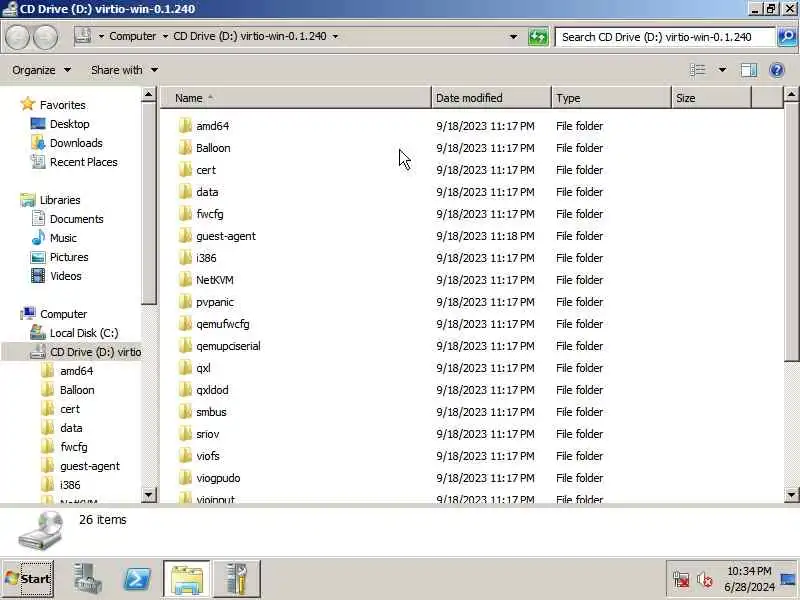
Task: Sort by the Name column header
Action: click(296, 98)
